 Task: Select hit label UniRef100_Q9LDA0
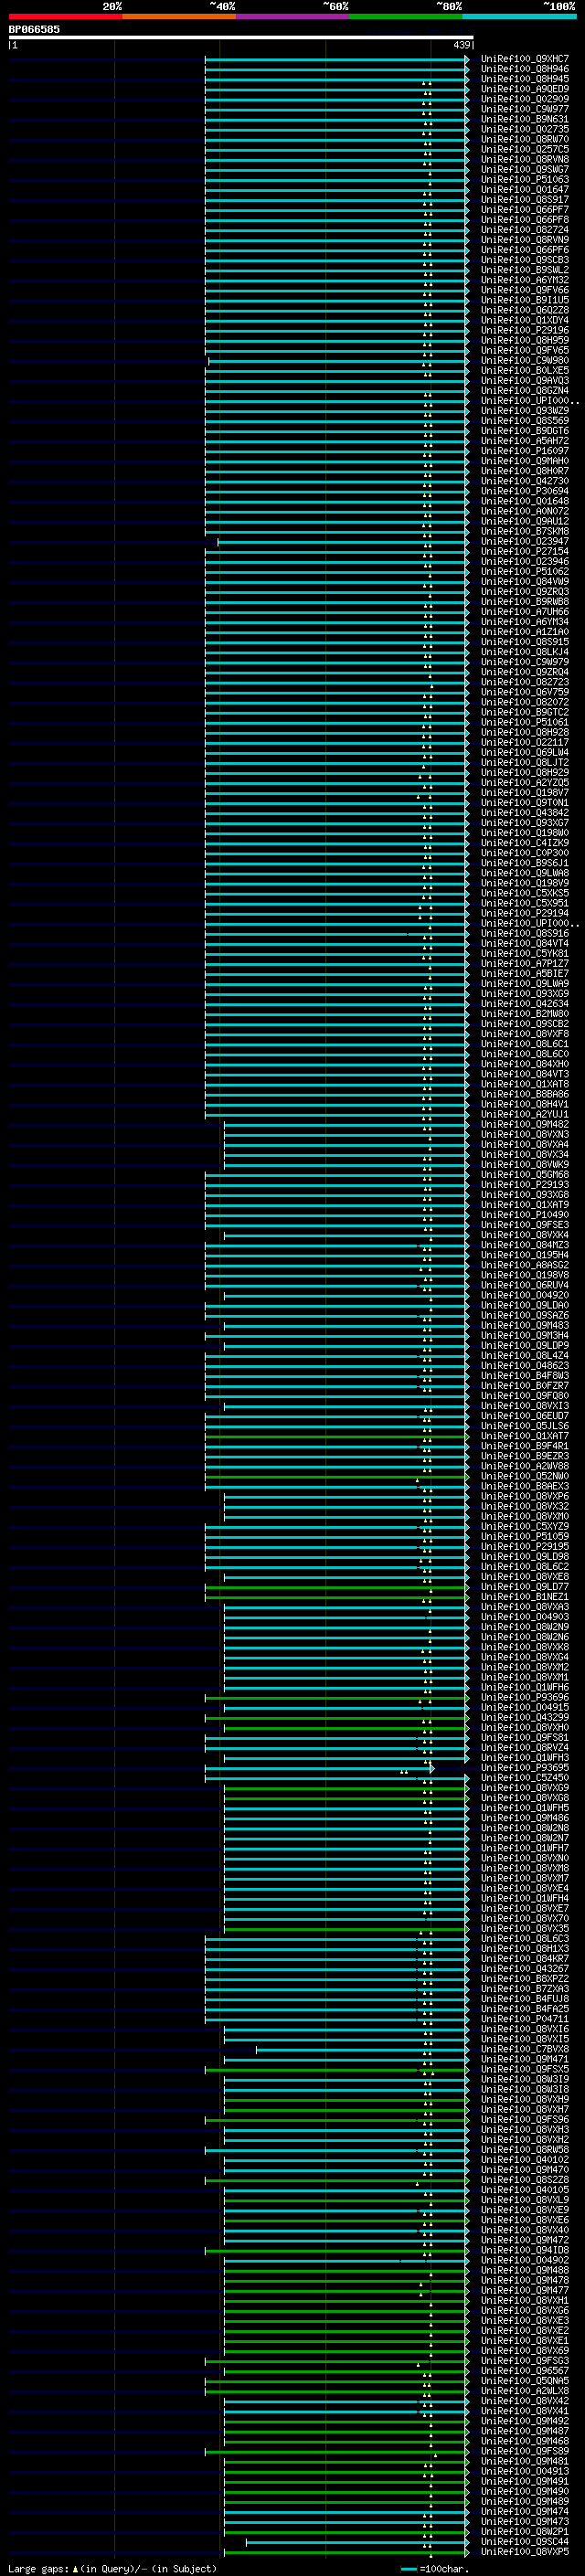tap(525, 1305)
